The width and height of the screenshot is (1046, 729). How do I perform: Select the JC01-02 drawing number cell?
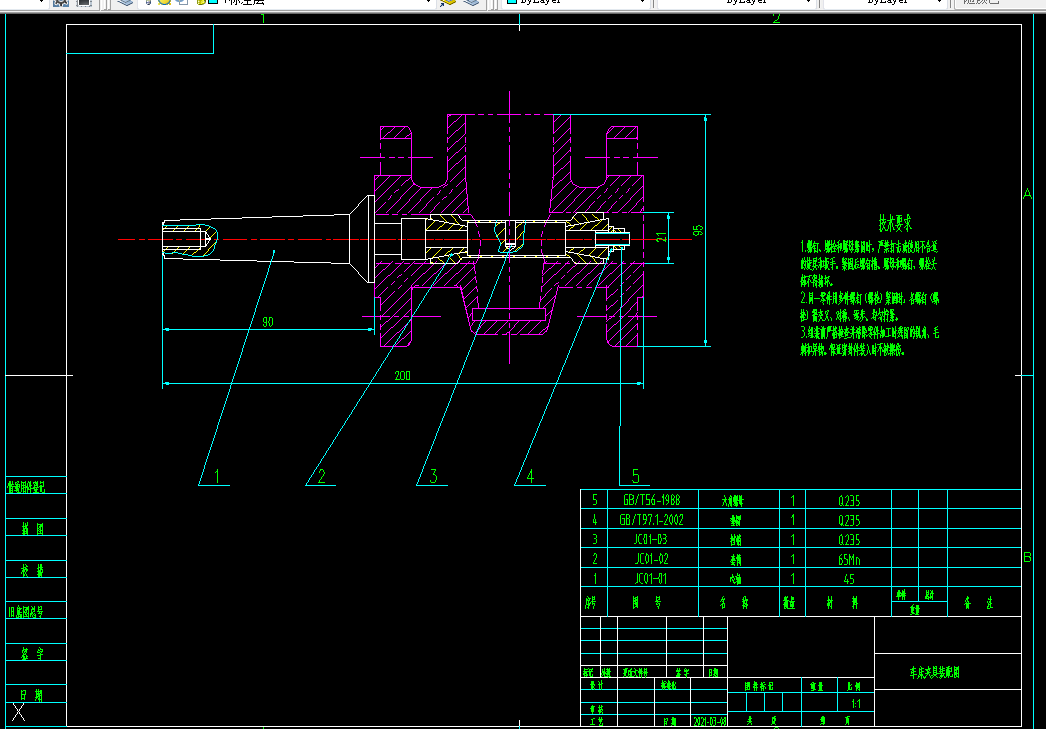tap(651, 559)
